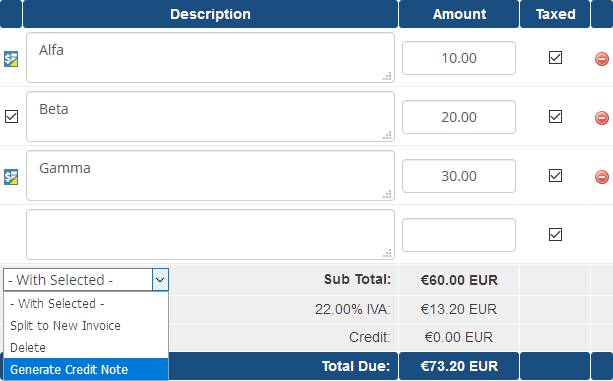The height and width of the screenshot is (381, 613).
Task: Remove the Alfa line item
Action: (602, 59)
